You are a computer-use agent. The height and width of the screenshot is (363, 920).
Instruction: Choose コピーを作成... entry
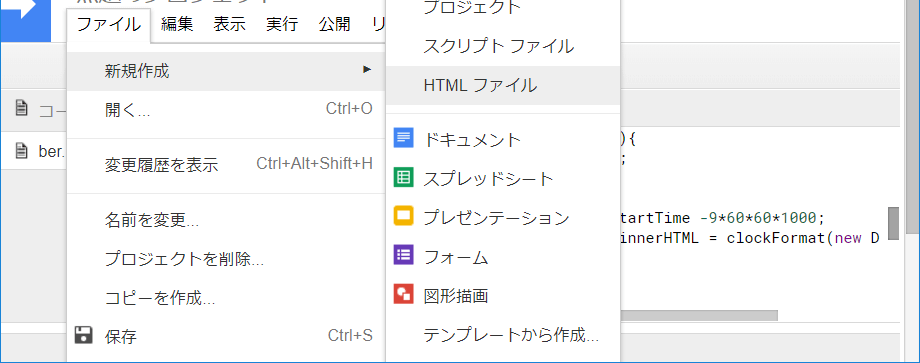pos(226,298)
